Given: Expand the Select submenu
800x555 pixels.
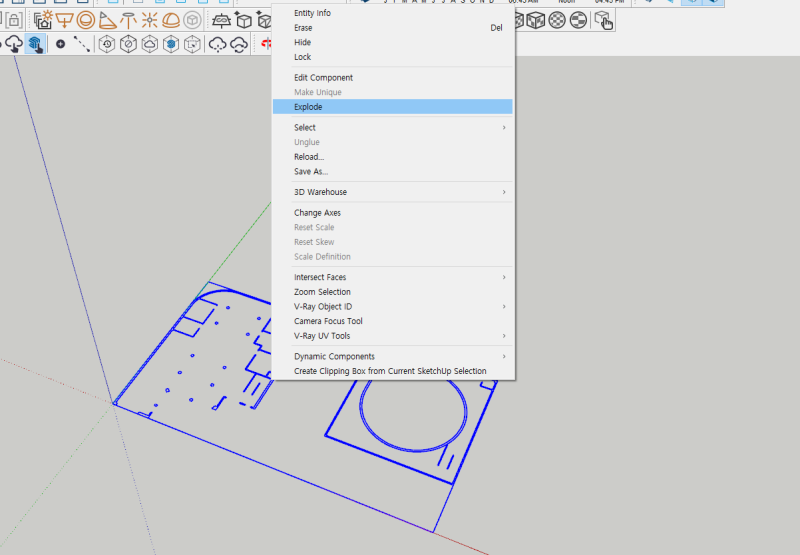Looking at the screenshot, I should (x=392, y=128).
